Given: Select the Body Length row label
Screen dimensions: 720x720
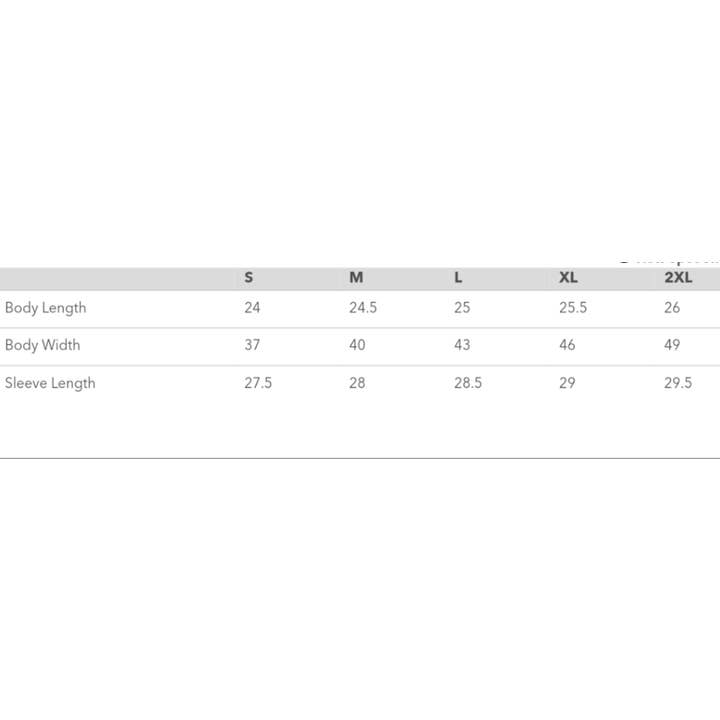Looking at the screenshot, I should coord(46,308).
